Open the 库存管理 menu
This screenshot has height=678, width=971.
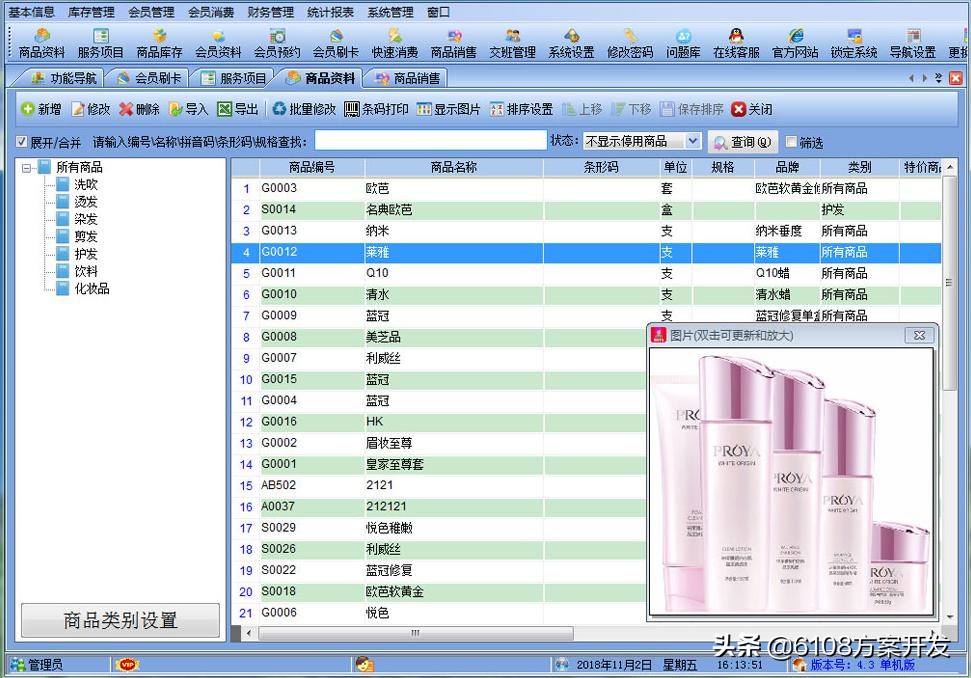91,12
